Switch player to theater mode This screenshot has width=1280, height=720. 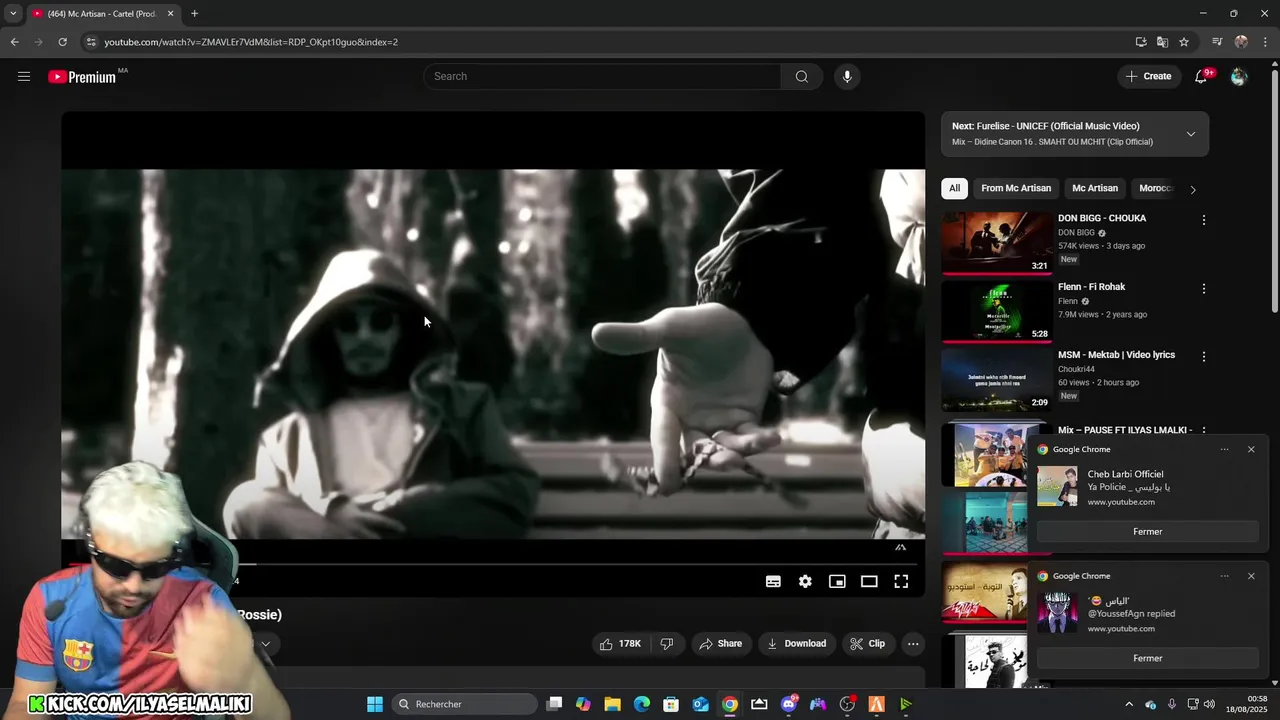tap(869, 581)
